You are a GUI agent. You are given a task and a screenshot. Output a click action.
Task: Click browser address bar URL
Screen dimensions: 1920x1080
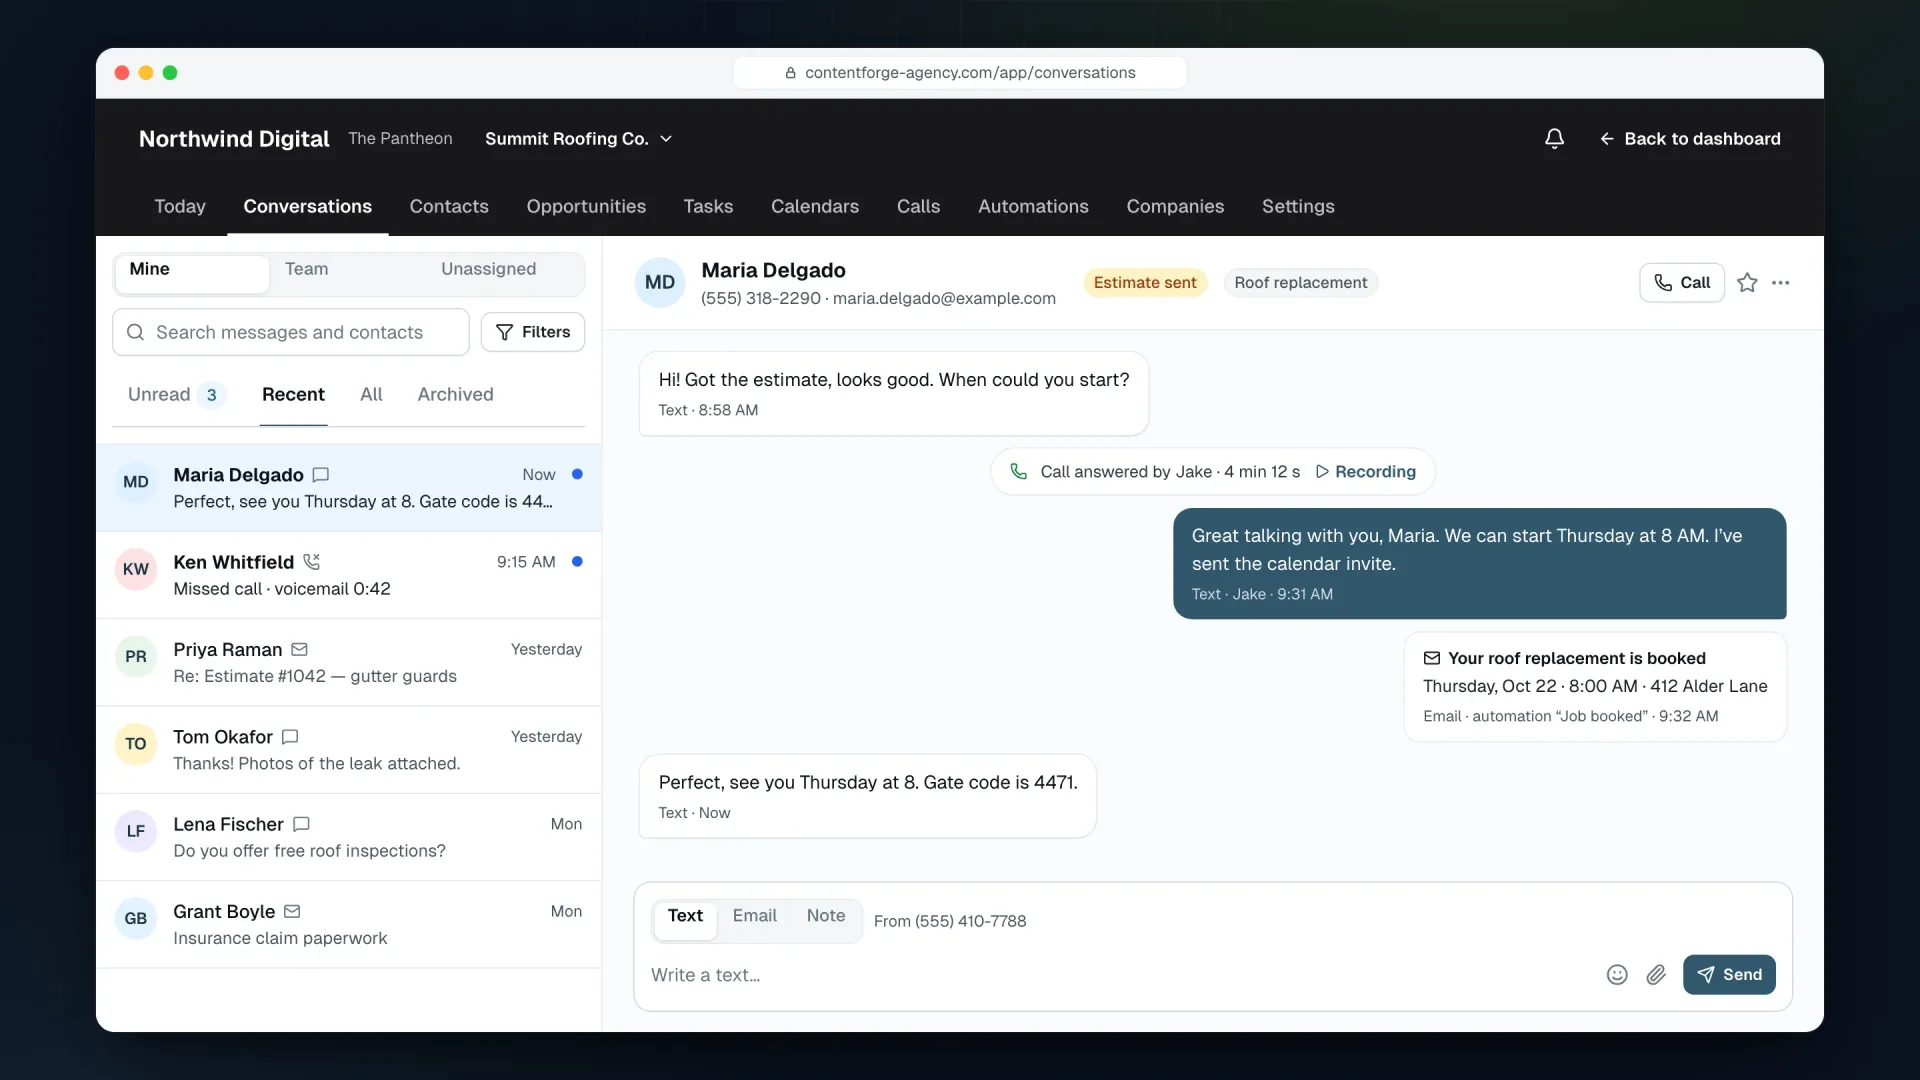(960, 73)
